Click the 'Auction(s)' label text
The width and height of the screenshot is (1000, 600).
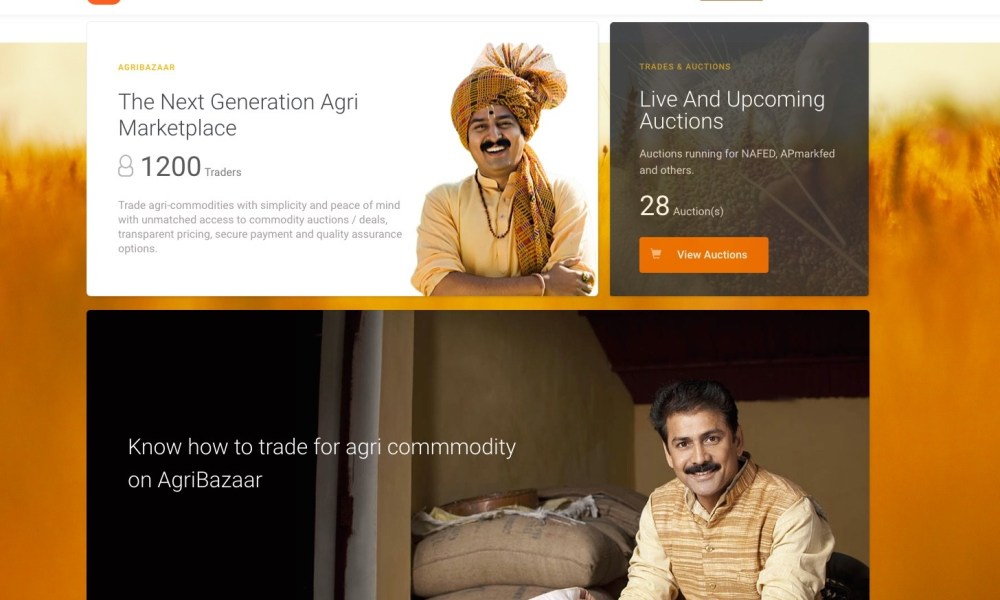pyautogui.click(x=698, y=211)
